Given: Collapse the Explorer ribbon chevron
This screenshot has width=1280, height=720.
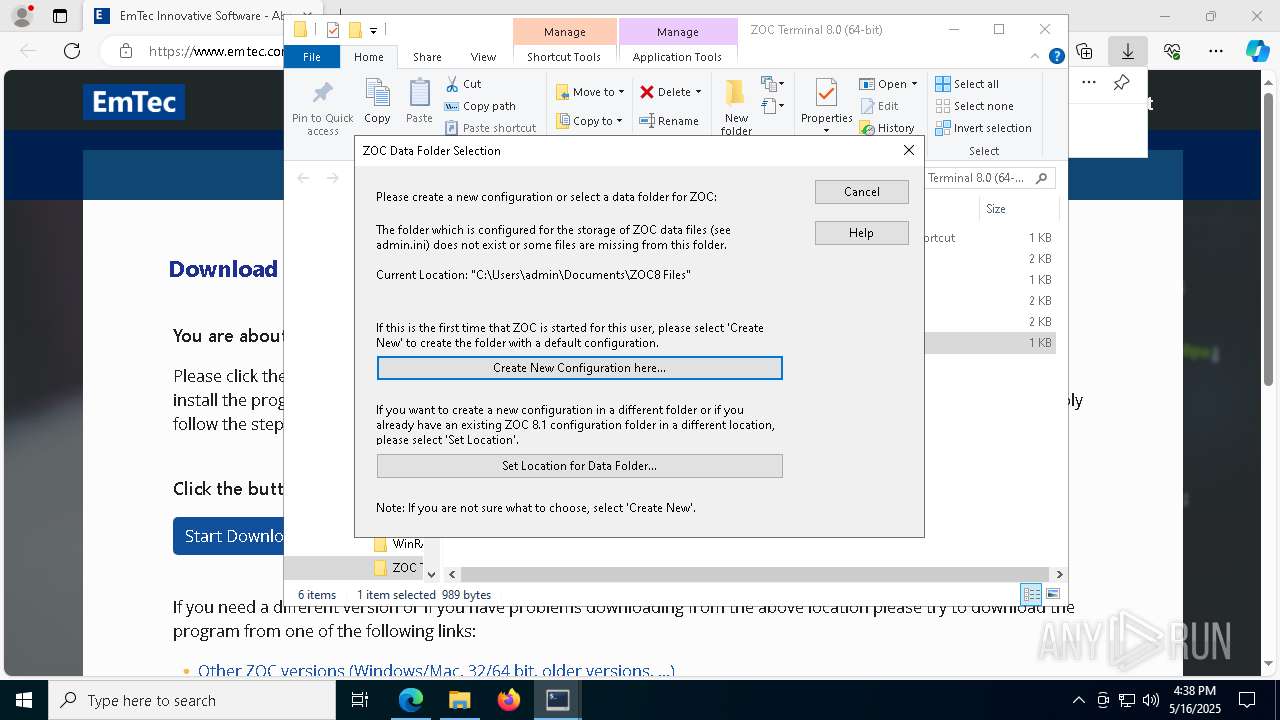Looking at the screenshot, I should point(1037,57).
